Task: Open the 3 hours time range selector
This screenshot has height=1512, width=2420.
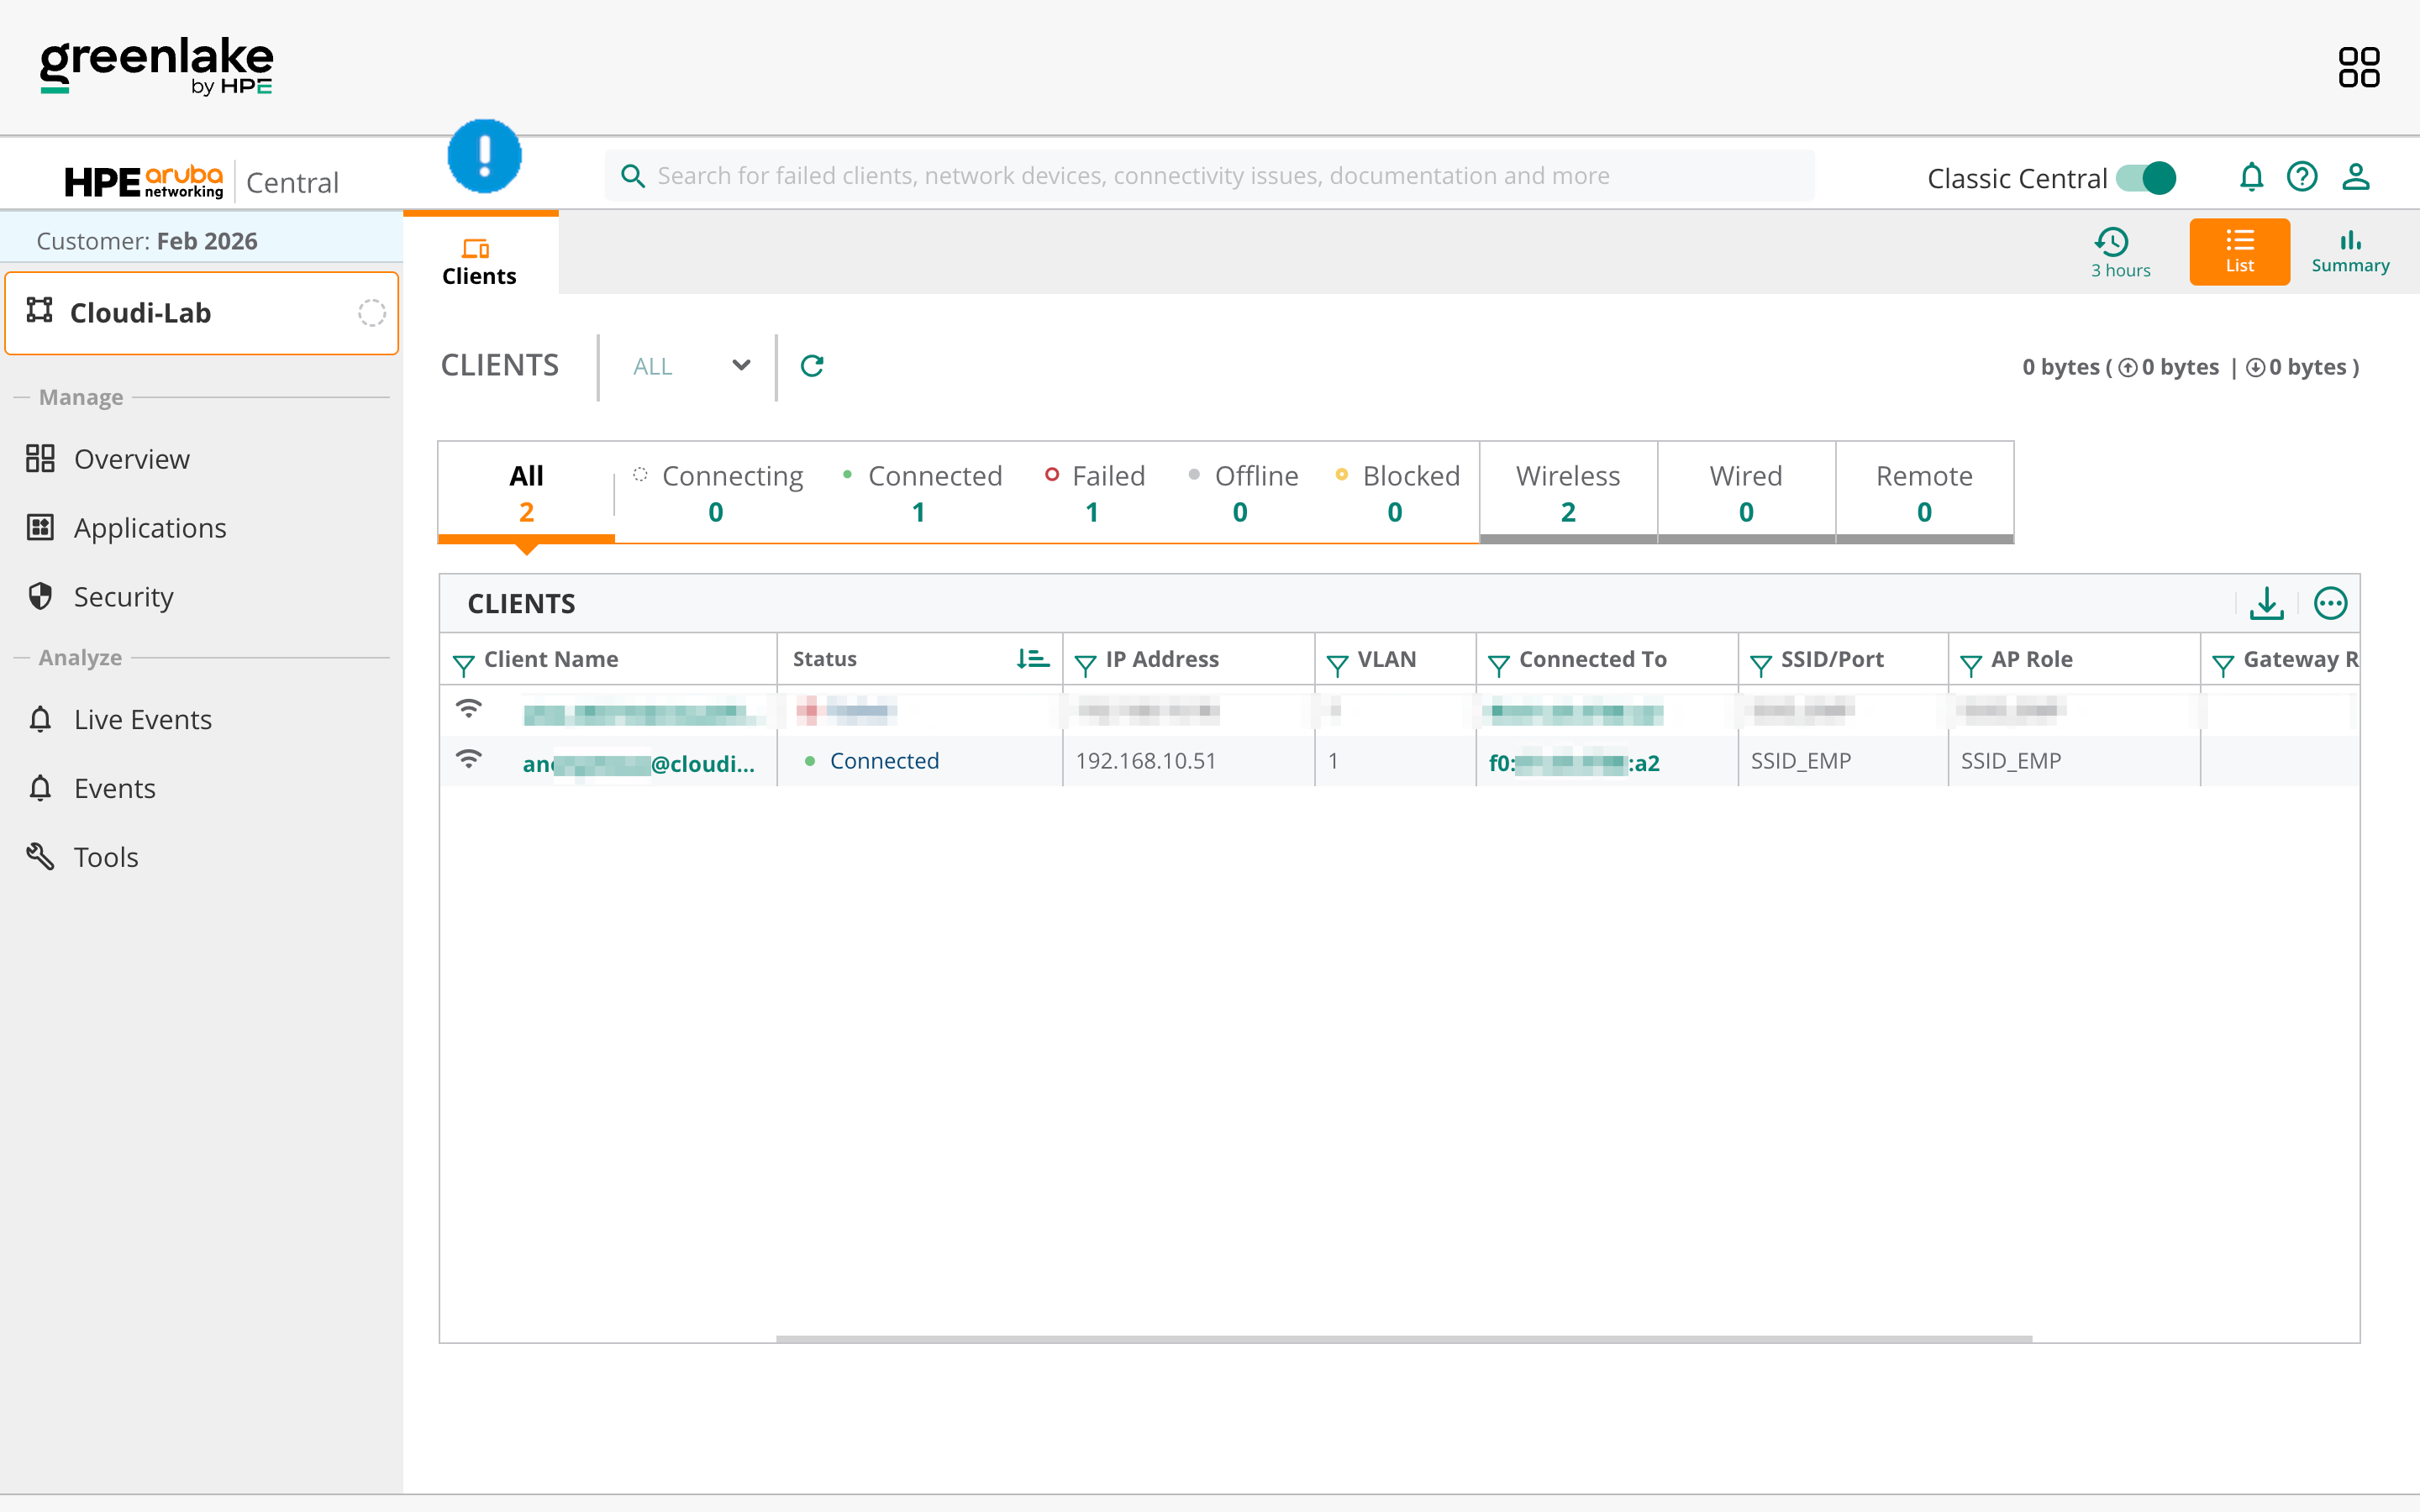Action: (x=2120, y=252)
